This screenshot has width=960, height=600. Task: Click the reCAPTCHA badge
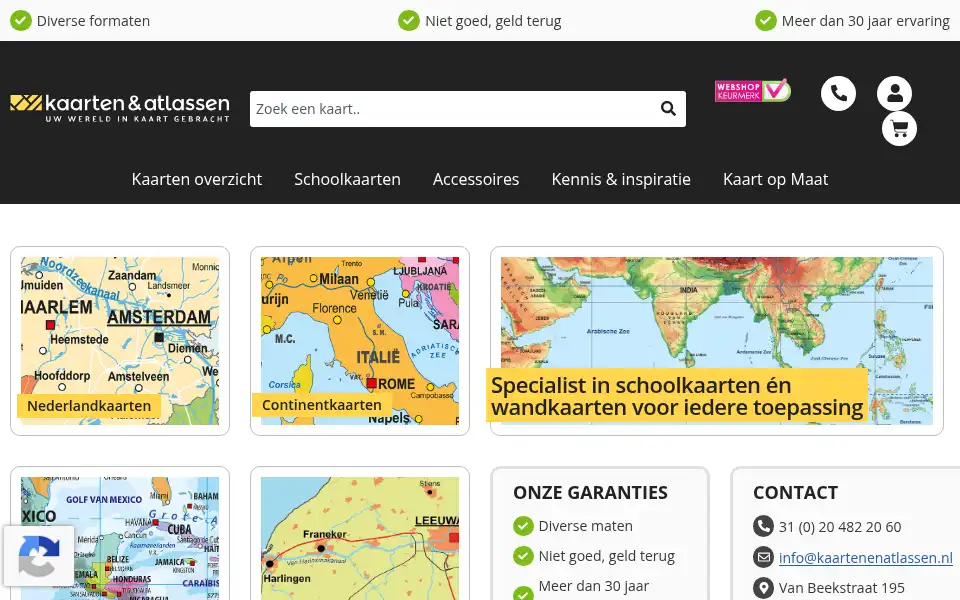point(39,556)
